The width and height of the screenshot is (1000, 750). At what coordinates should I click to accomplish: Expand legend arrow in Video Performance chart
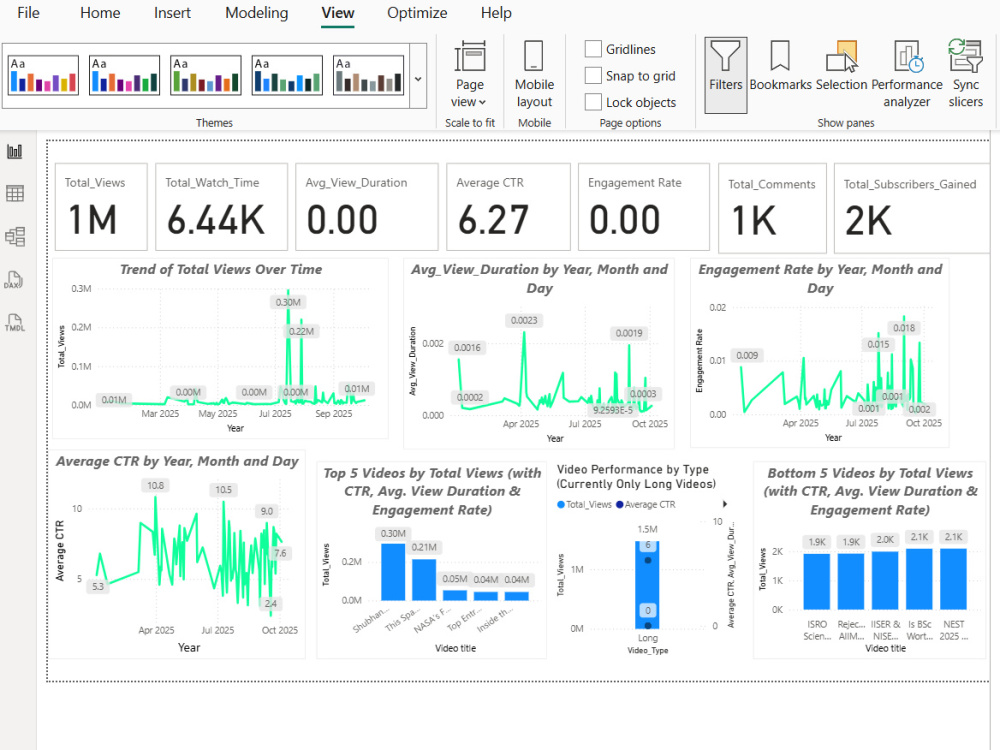click(x=724, y=504)
